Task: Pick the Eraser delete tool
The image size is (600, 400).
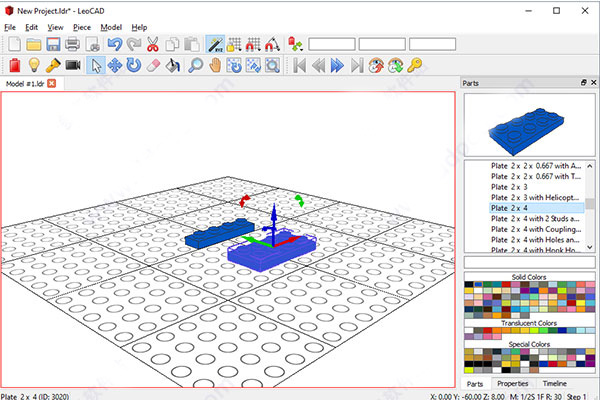Action: (152, 65)
